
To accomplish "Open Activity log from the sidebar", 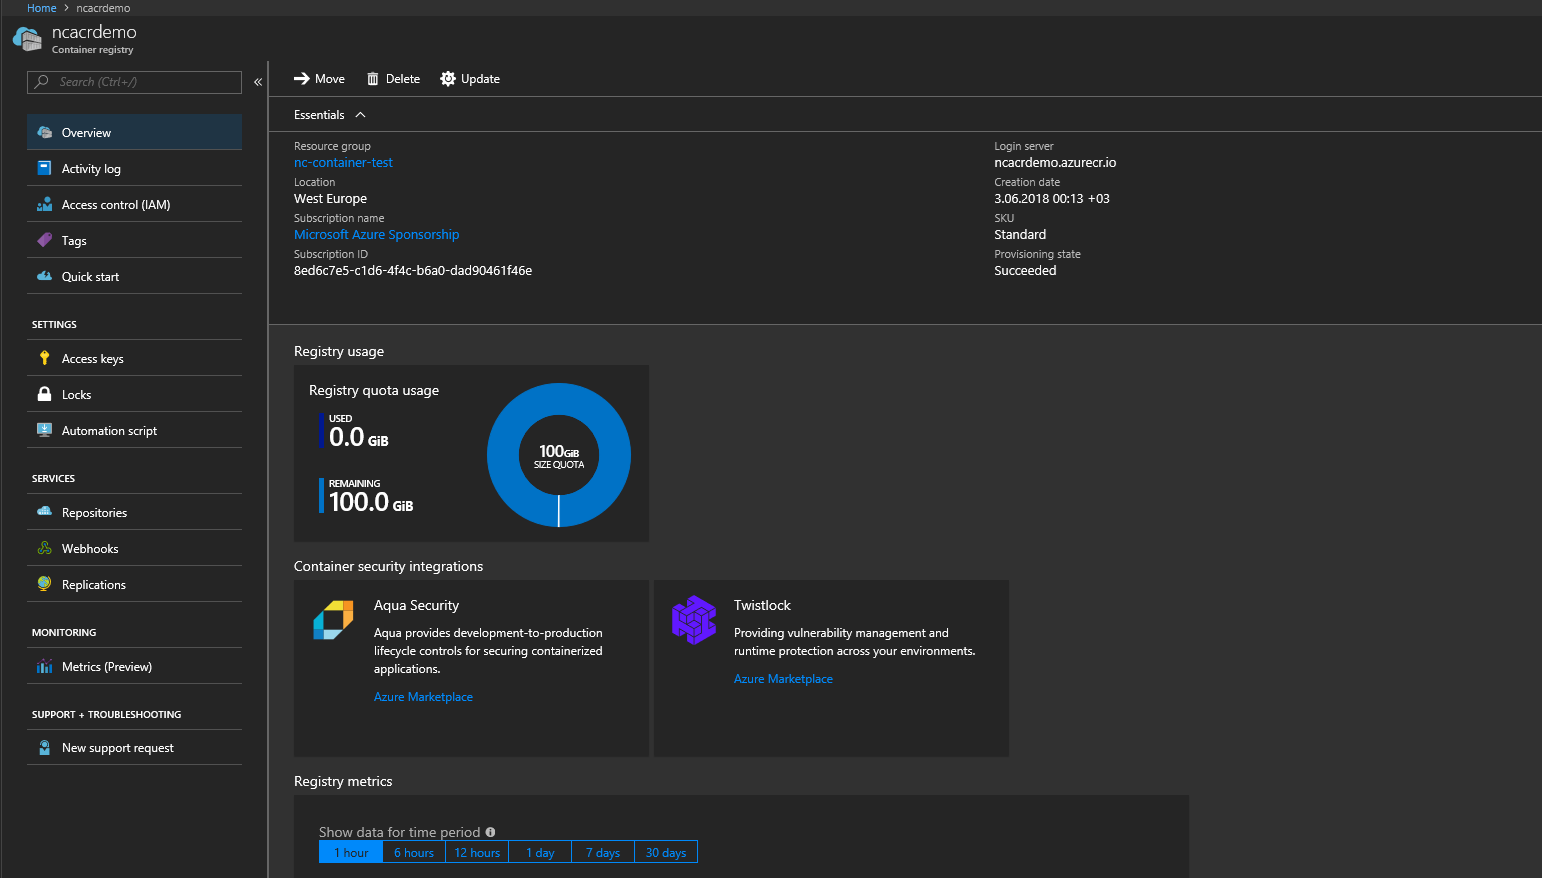I will tap(134, 168).
